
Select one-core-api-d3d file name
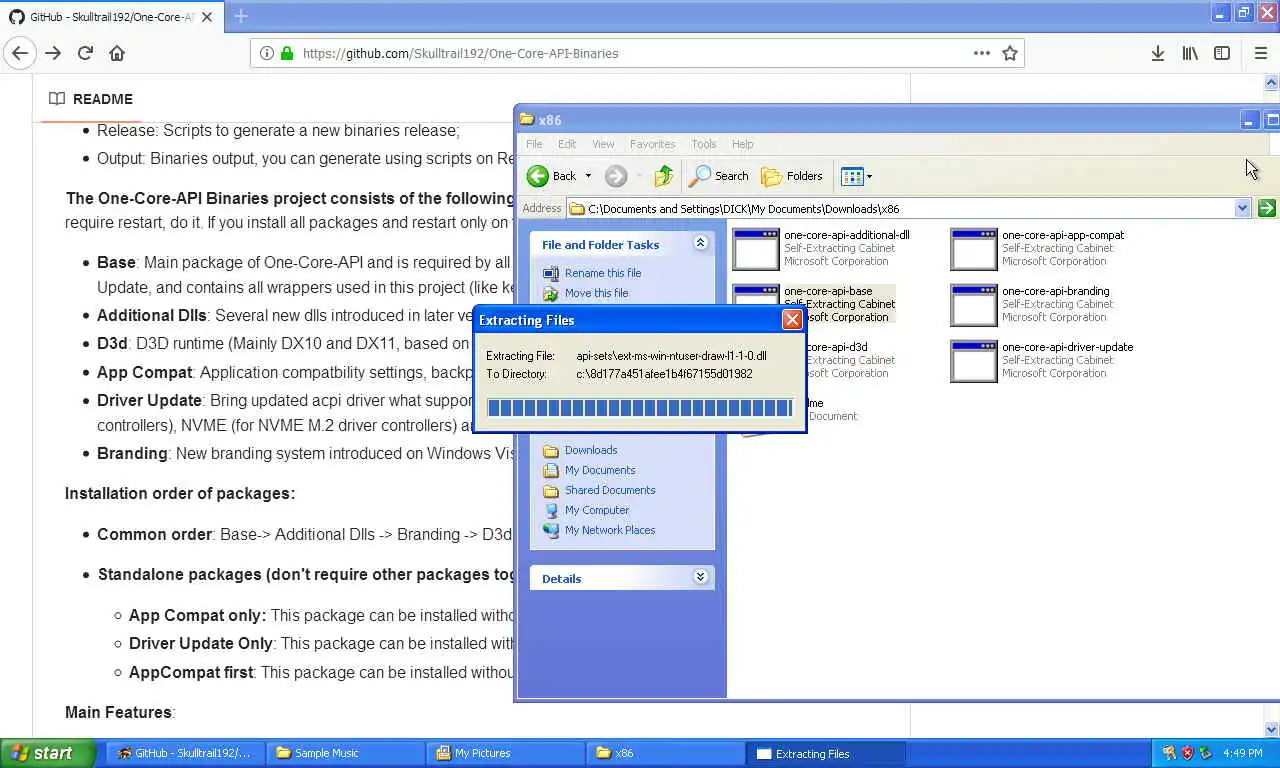click(837, 347)
